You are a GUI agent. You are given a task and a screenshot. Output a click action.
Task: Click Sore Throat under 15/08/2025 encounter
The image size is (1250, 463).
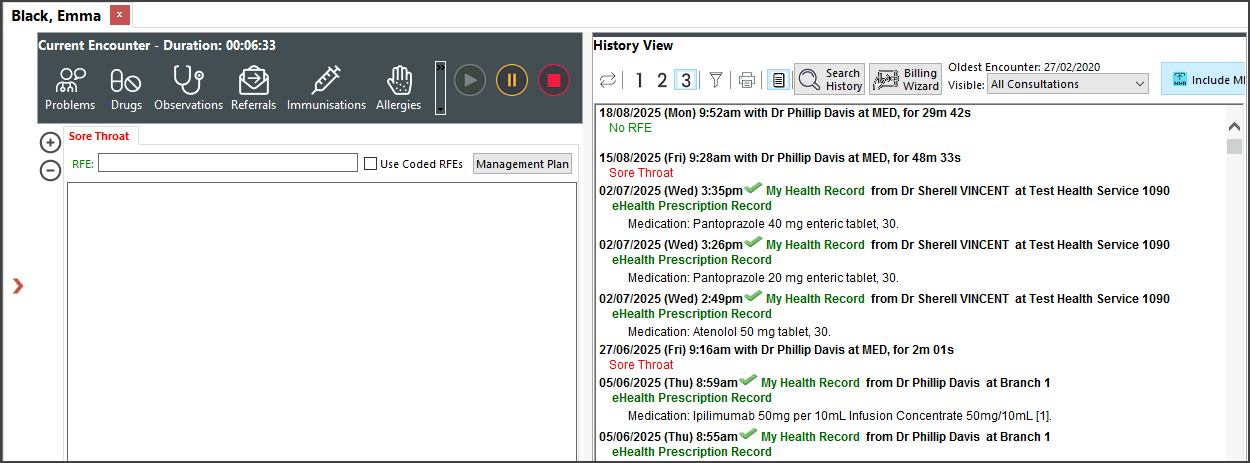pos(641,173)
